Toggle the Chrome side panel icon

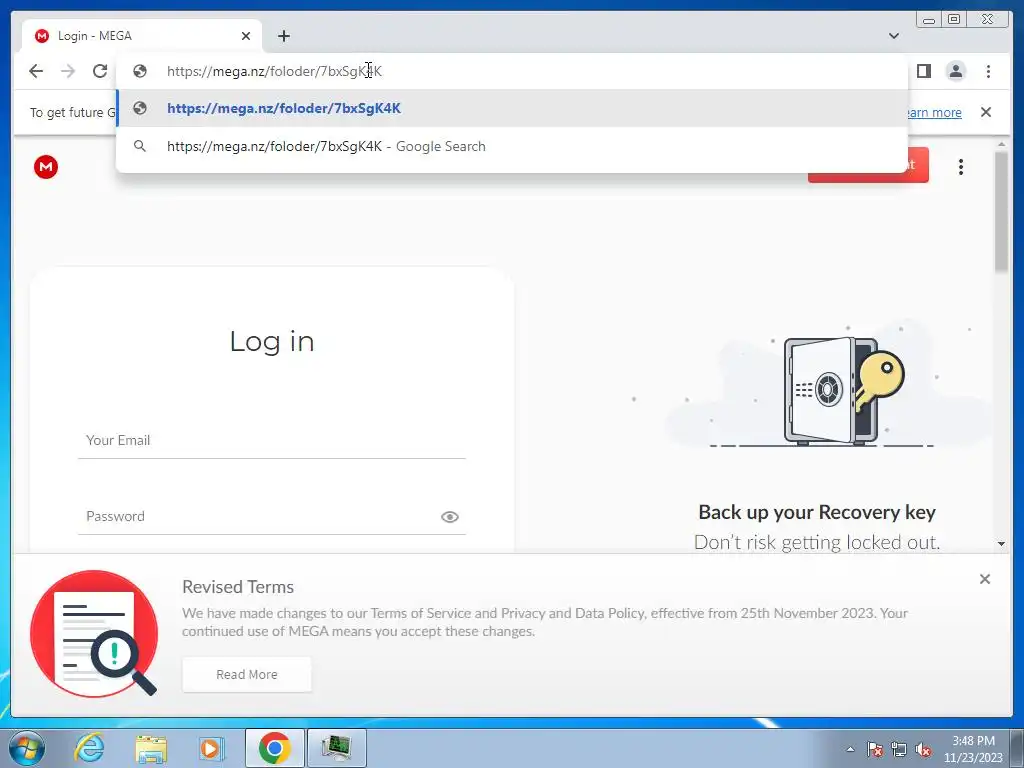coord(923,71)
